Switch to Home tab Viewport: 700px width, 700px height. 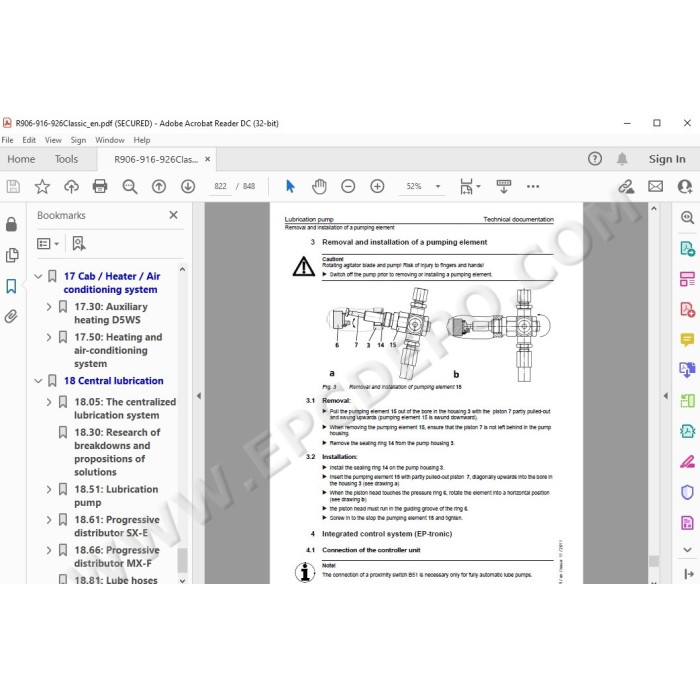tap(21, 159)
